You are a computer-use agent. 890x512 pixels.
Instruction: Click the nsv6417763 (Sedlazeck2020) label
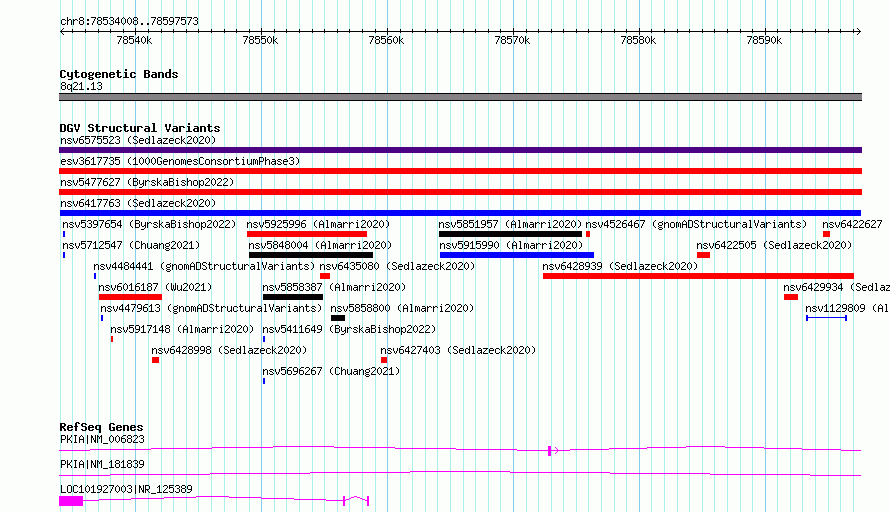[x=138, y=203]
